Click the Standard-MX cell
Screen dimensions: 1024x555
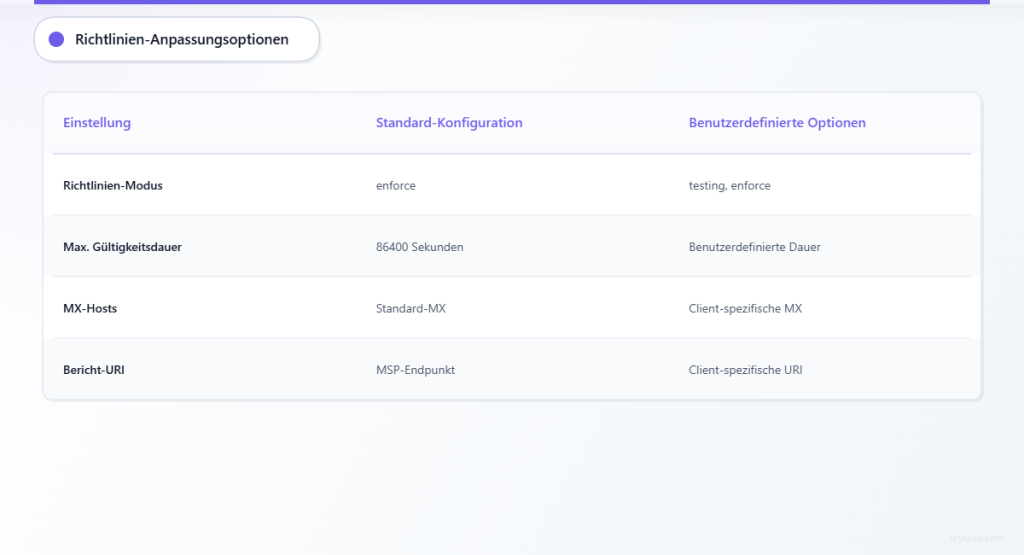click(410, 308)
